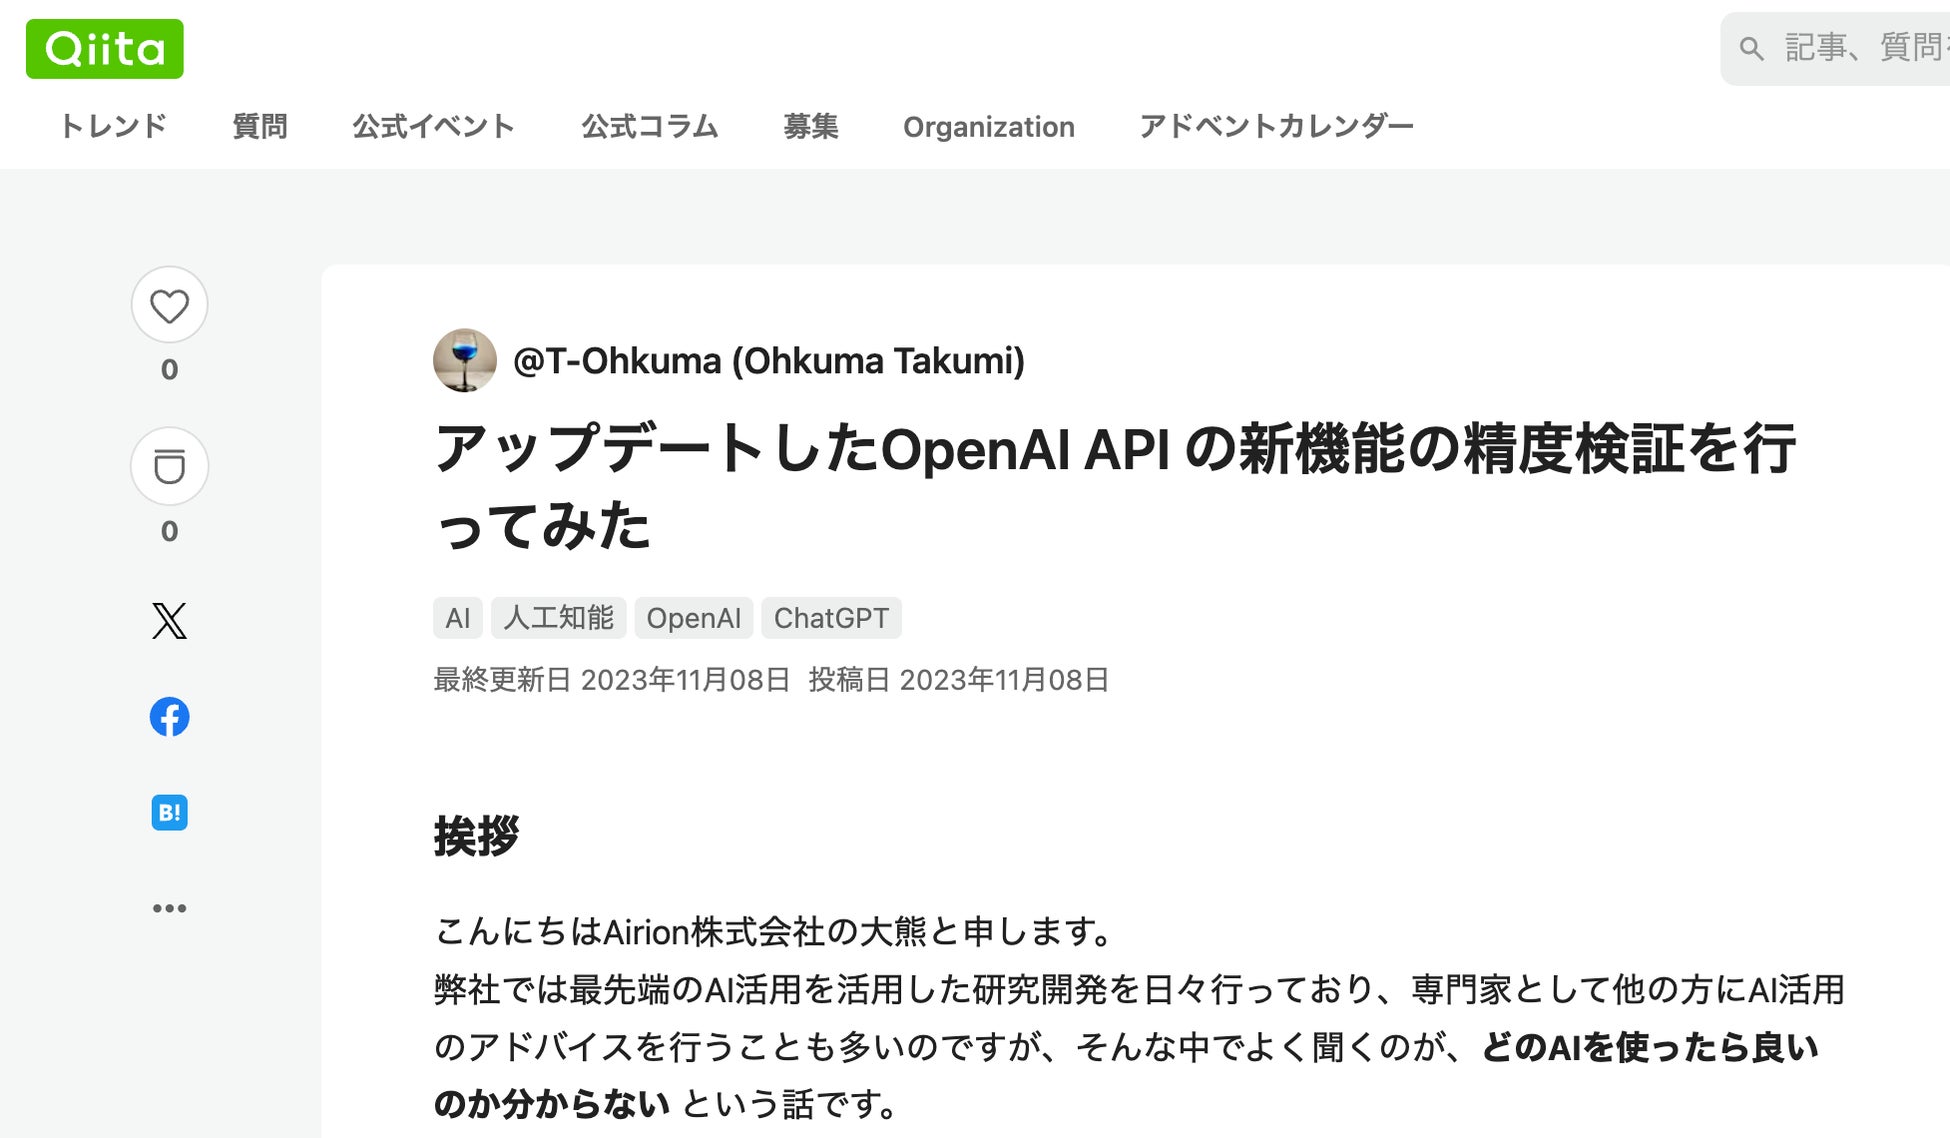
Task: Open the three-dot more options menu
Action: tap(169, 908)
